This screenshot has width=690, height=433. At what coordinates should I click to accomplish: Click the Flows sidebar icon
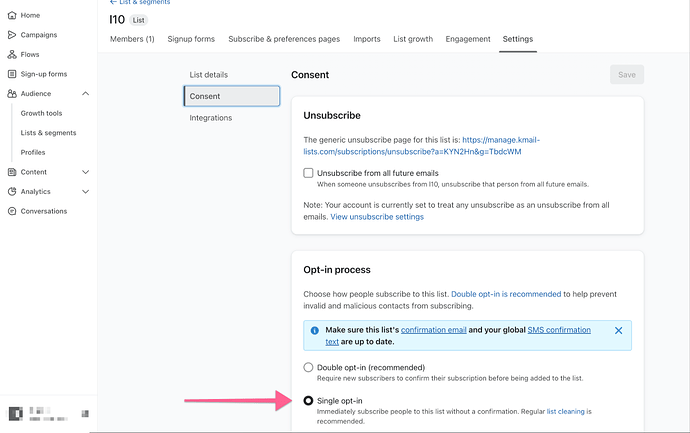(12, 54)
